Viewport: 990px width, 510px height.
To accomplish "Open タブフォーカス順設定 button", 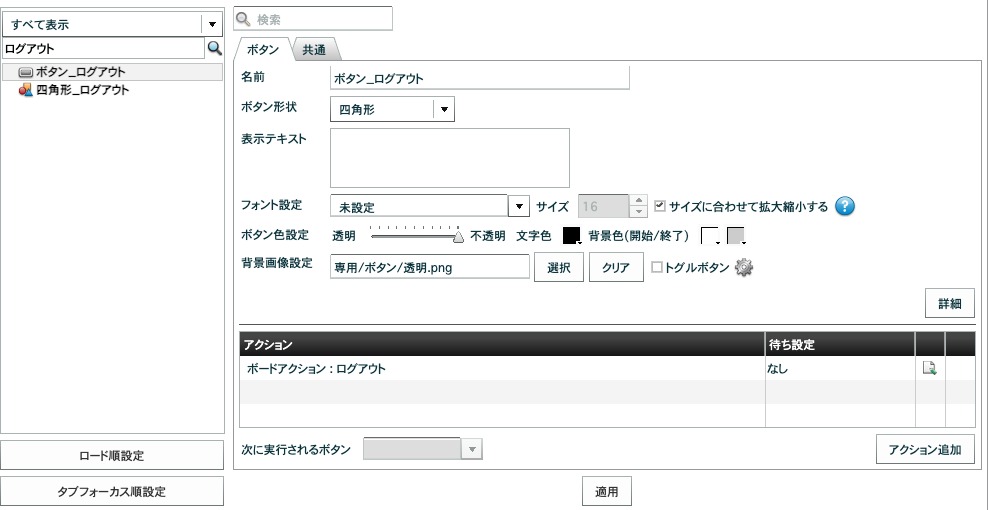I will [x=112, y=491].
